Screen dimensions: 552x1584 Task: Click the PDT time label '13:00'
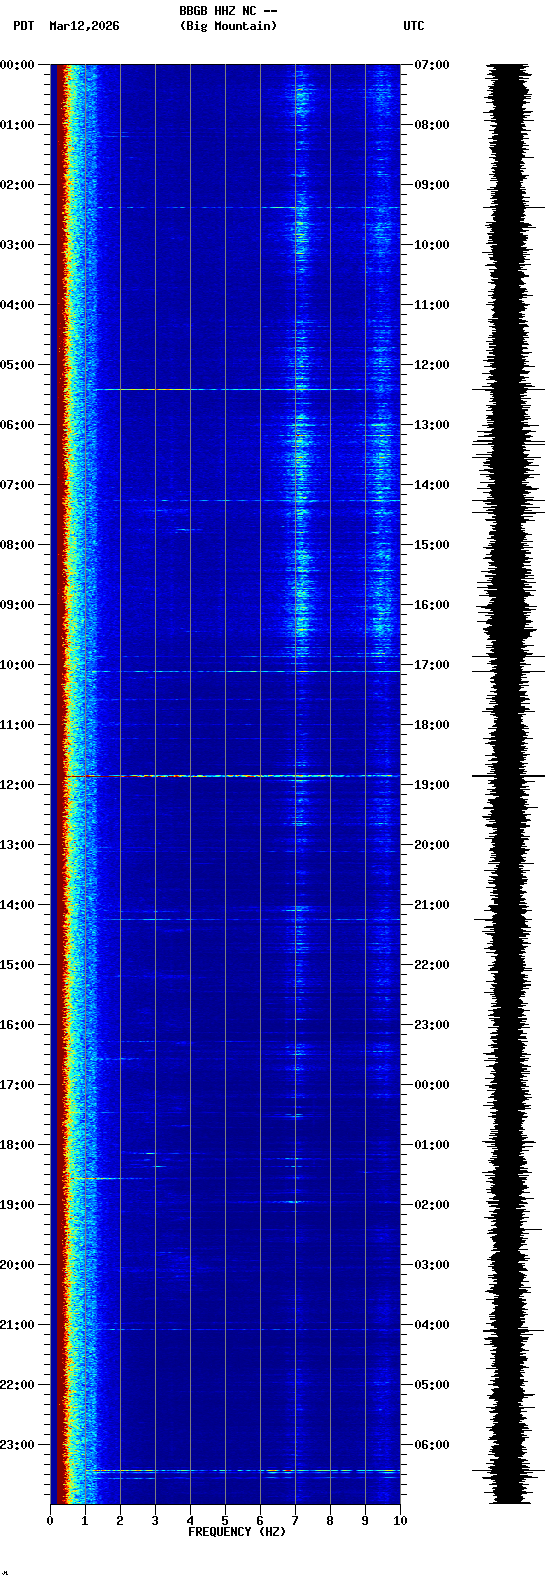(x=18, y=845)
